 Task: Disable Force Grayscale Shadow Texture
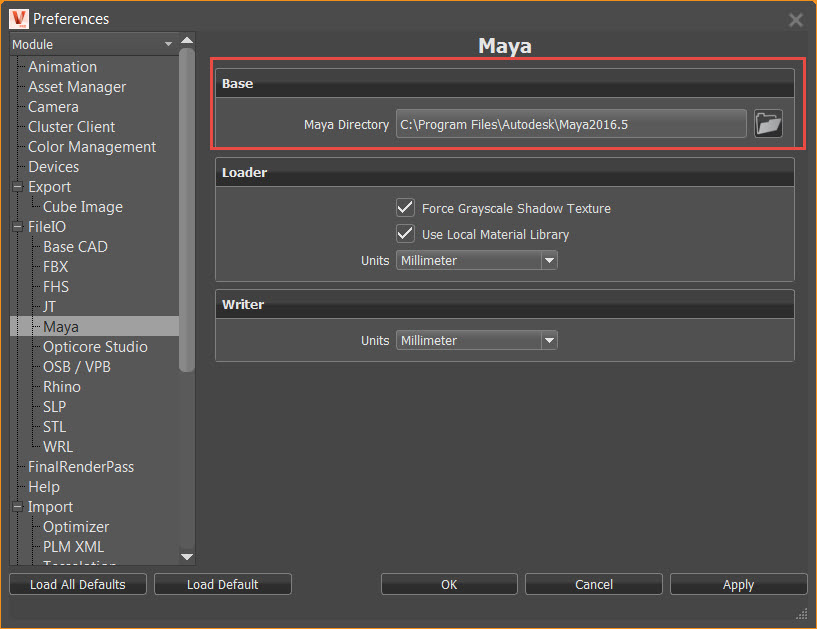tap(405, 207)
